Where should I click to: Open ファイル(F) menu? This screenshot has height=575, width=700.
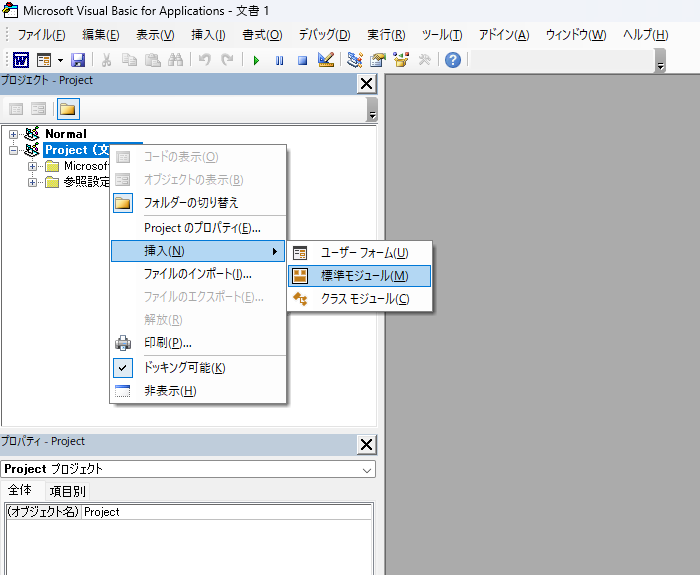click(42, 35)
